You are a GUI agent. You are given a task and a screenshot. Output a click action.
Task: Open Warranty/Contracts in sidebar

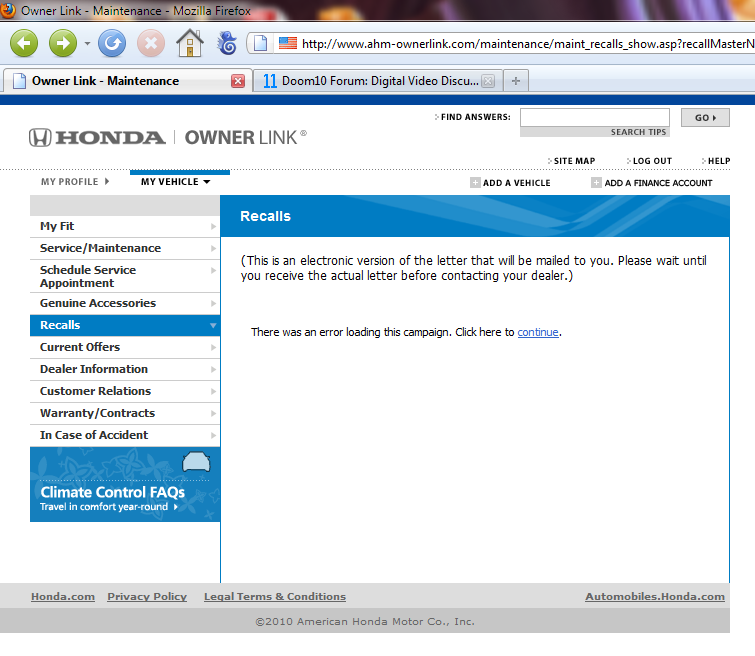[125, 413]
